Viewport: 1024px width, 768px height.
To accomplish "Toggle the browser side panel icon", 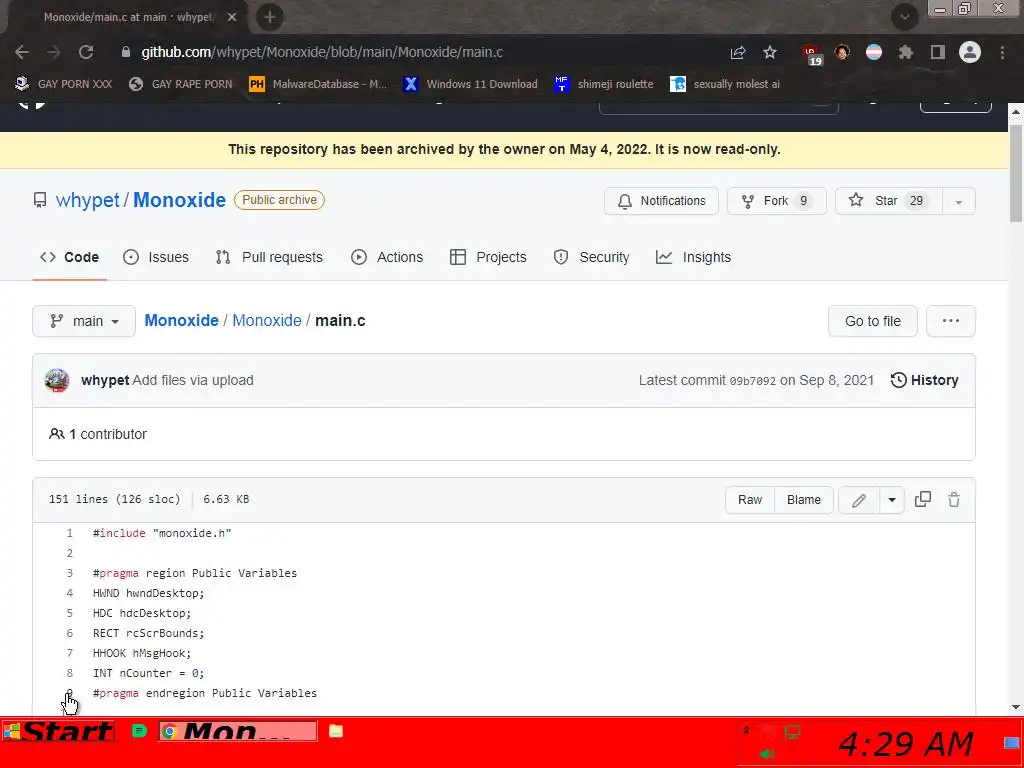I will (938, 52).
